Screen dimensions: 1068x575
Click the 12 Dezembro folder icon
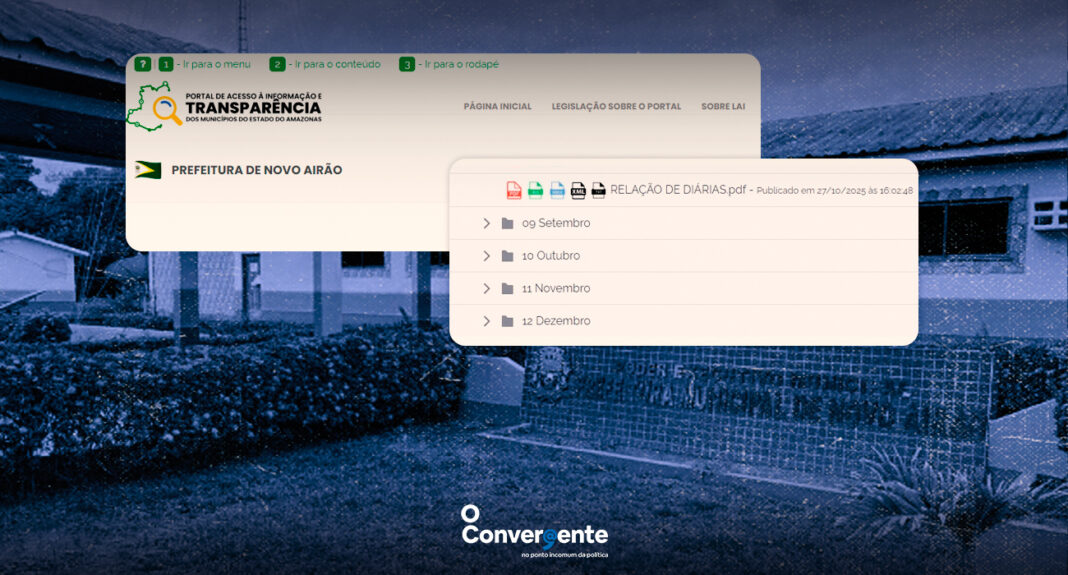pyautogui.click(x=507, y=321)
